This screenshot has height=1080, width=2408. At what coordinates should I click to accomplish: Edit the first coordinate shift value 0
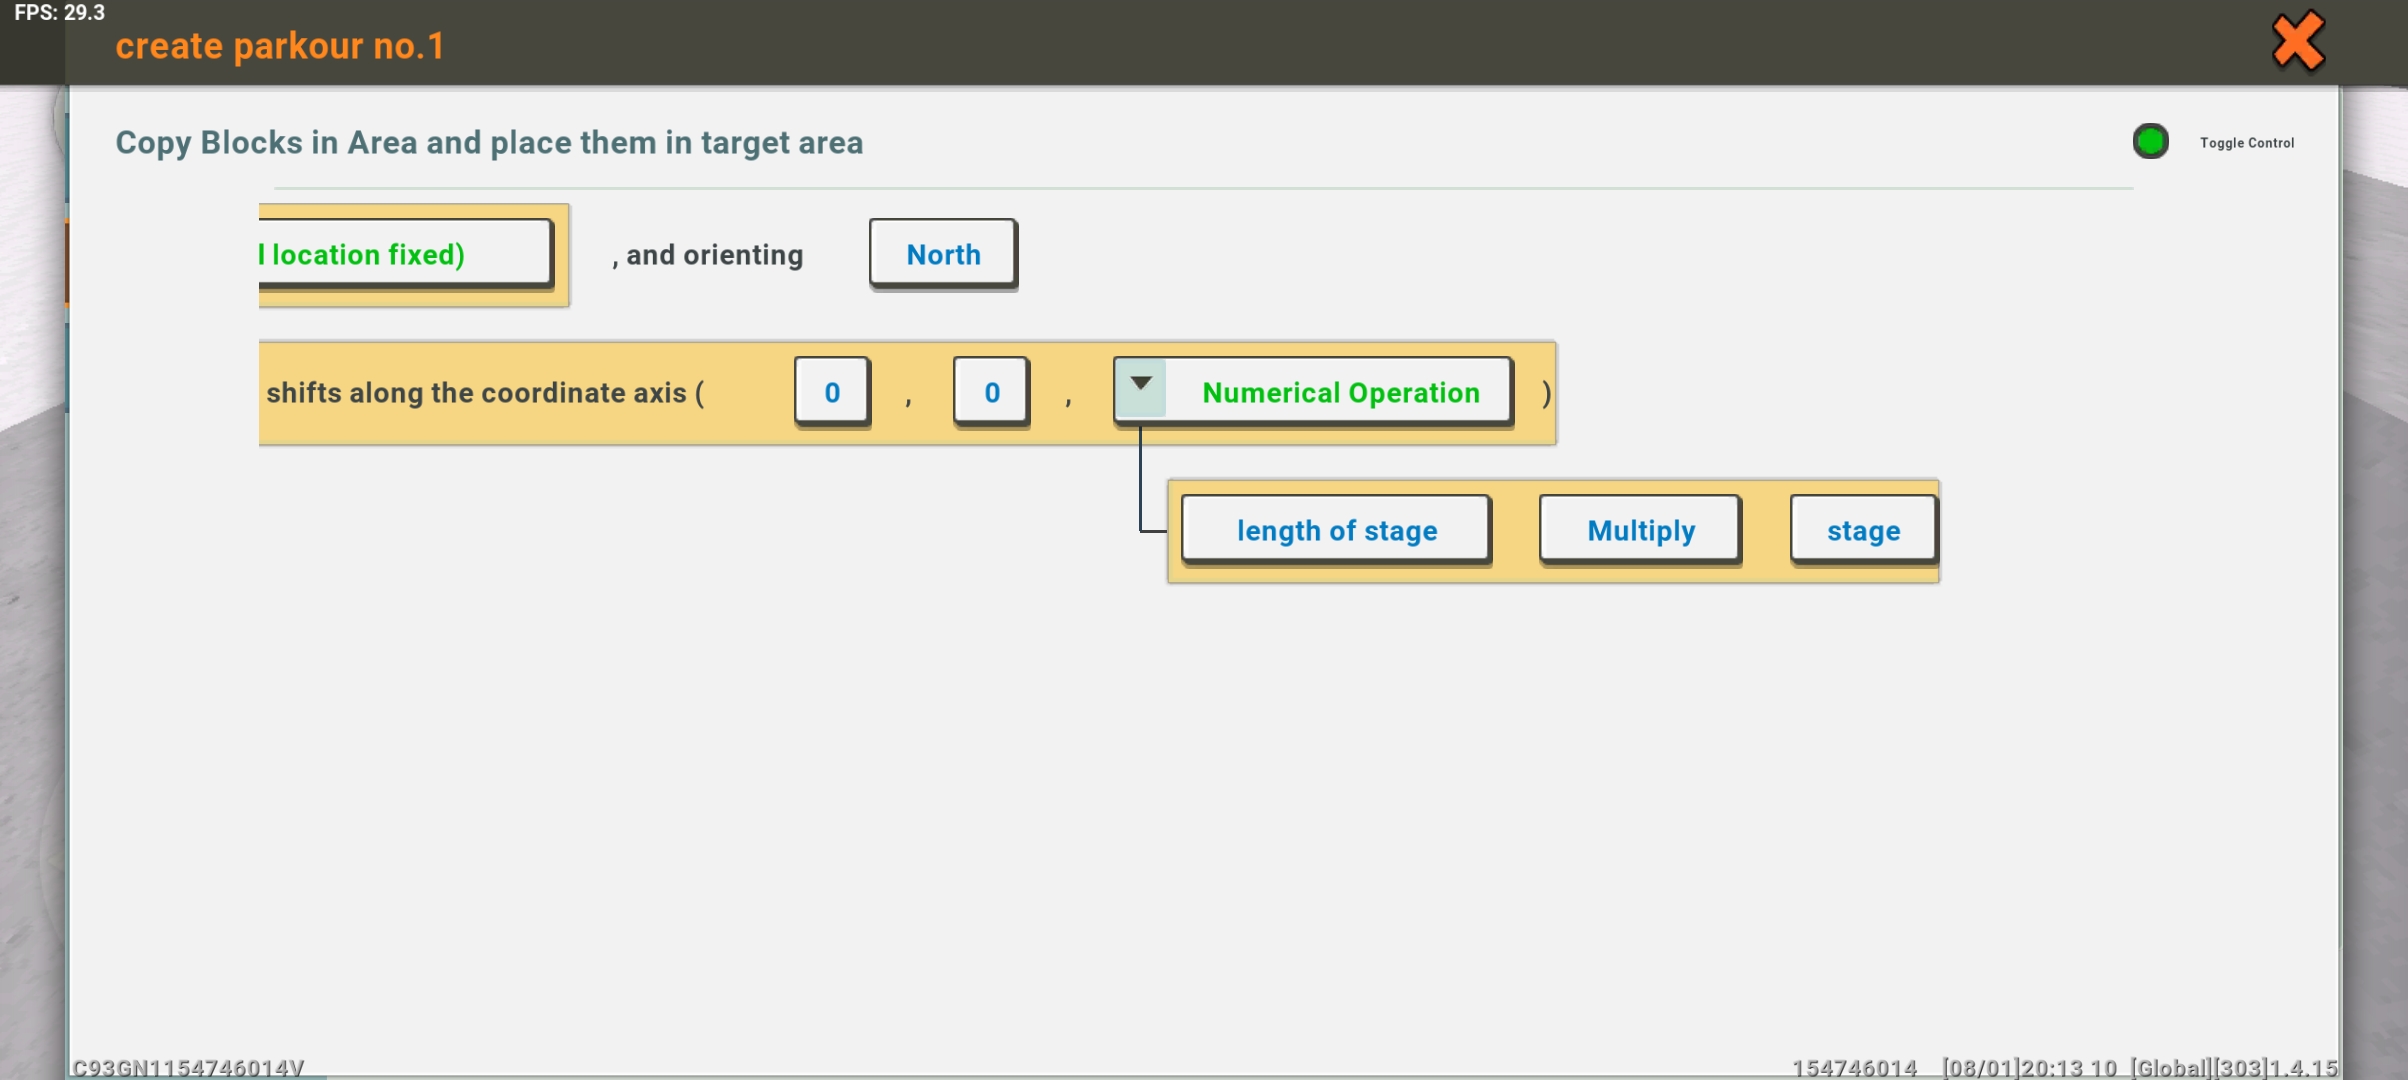click(832, 392)
